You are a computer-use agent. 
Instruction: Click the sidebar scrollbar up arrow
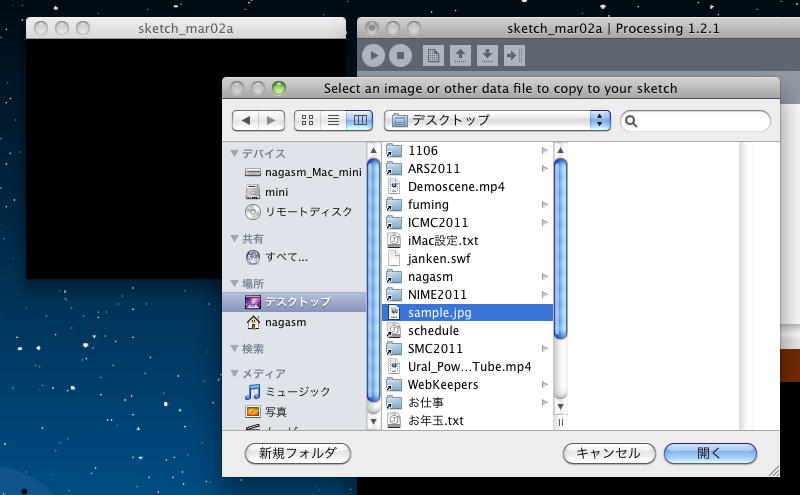tap(373, 150)
